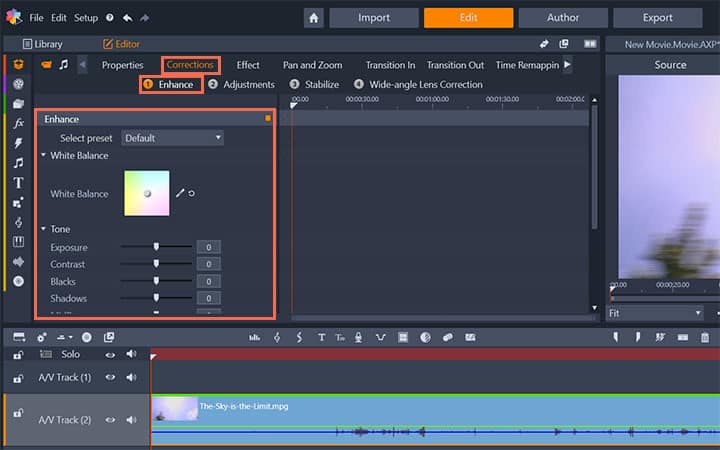Click the undo arrow in the top bar
This screenshot has width=720, height=450.
[128, 18]
